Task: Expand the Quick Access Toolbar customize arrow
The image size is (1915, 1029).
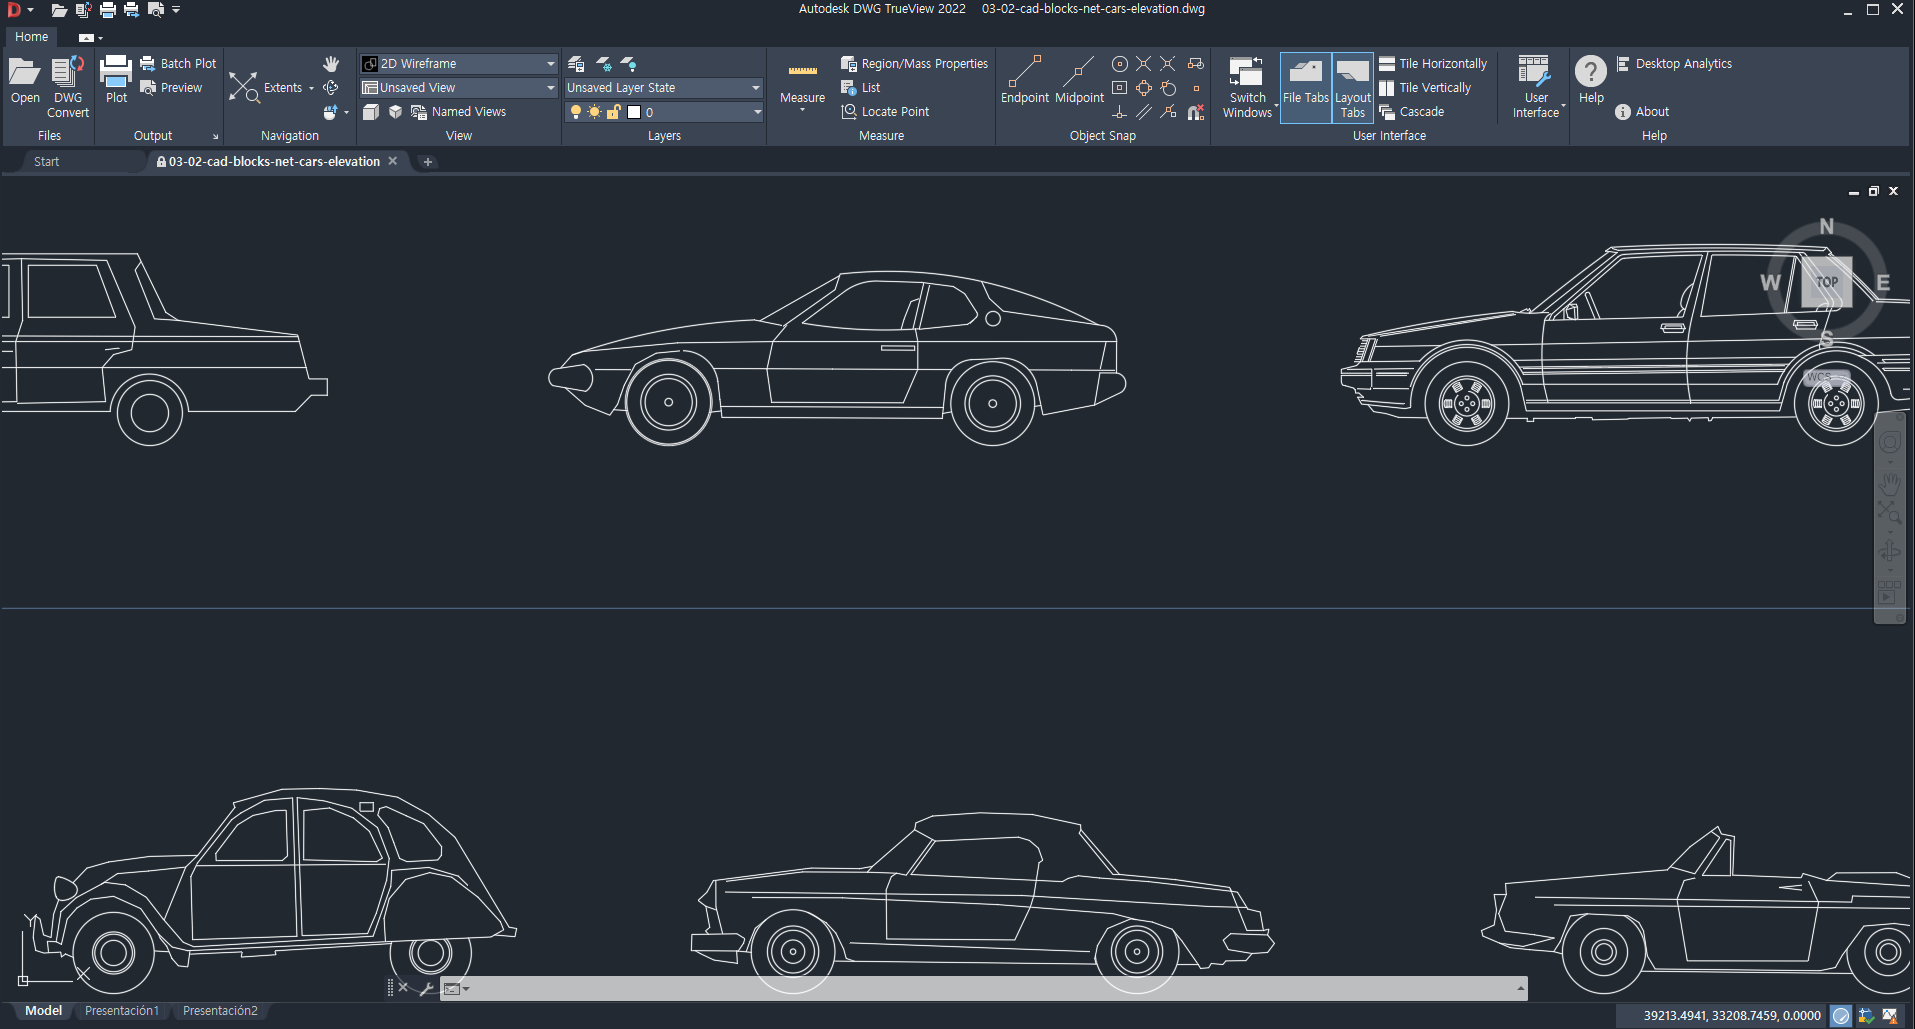Action: pyautogui.click(x=176, y=10)
